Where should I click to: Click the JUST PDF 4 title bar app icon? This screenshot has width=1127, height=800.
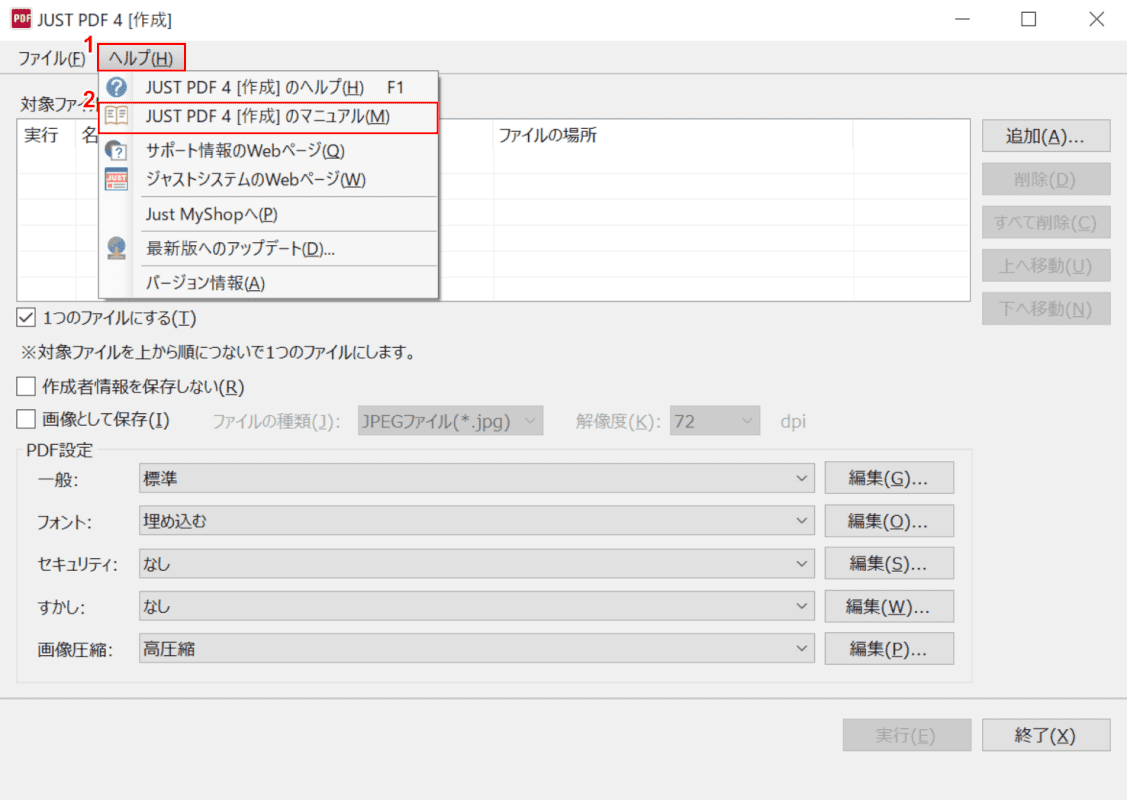click(x=21, y=19)
